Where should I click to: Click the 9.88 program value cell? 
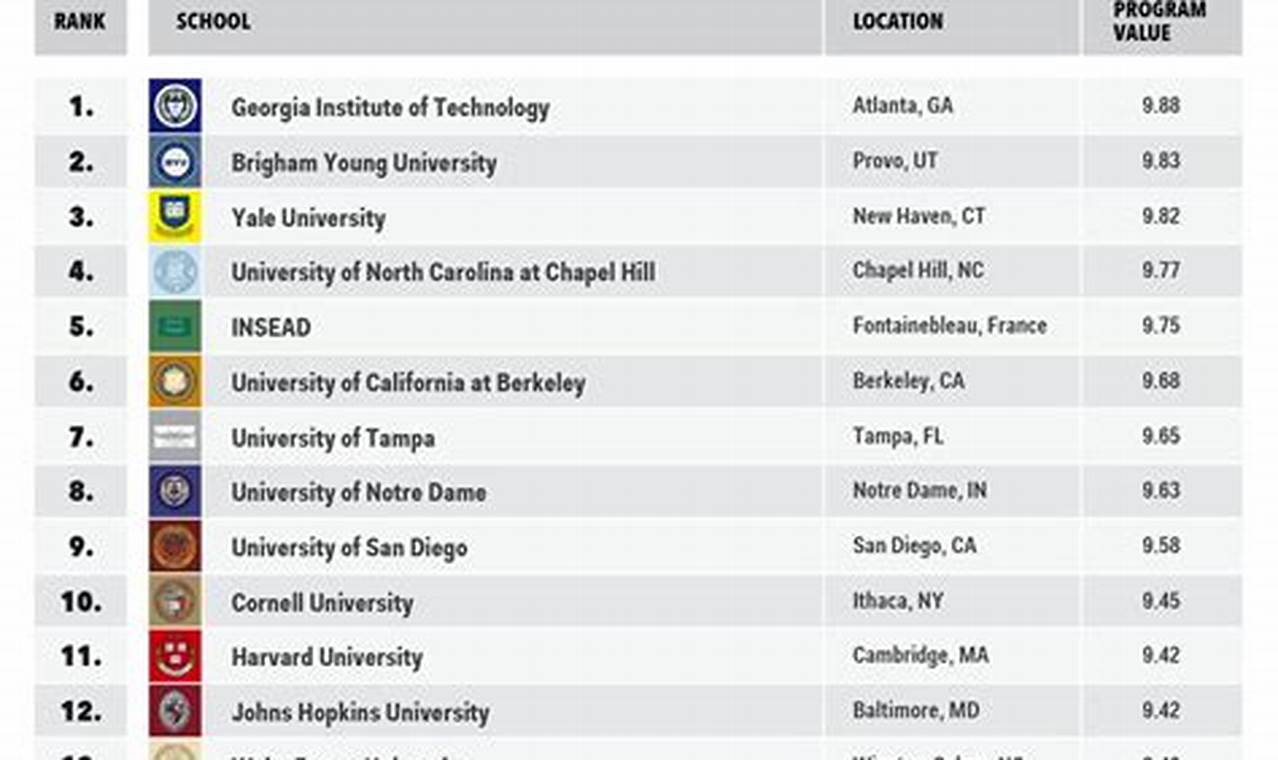pos(1161,105)
